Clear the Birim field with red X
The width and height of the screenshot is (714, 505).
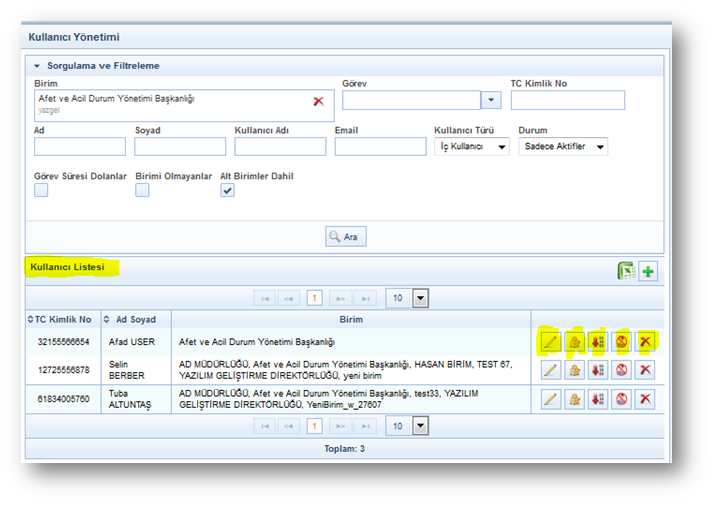(318, 101)
